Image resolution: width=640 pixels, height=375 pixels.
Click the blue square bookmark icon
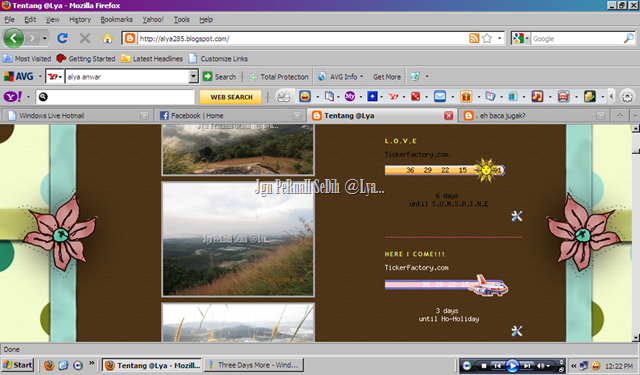(x=372, y=96)
